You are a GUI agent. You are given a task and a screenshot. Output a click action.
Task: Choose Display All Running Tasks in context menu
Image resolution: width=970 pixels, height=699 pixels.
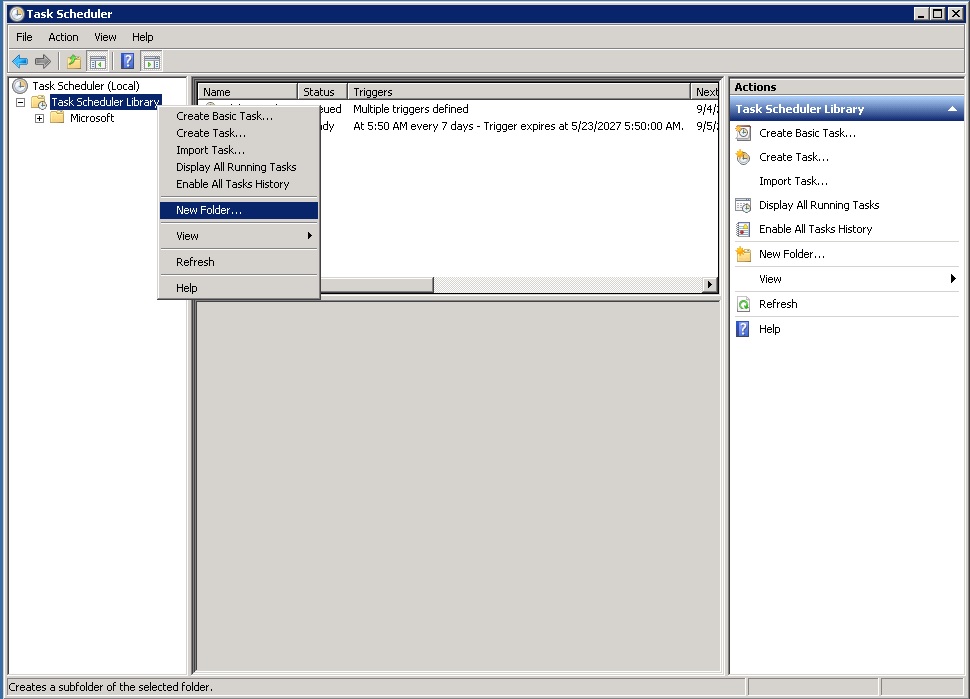pyautogui.click(x=239, y=167)
